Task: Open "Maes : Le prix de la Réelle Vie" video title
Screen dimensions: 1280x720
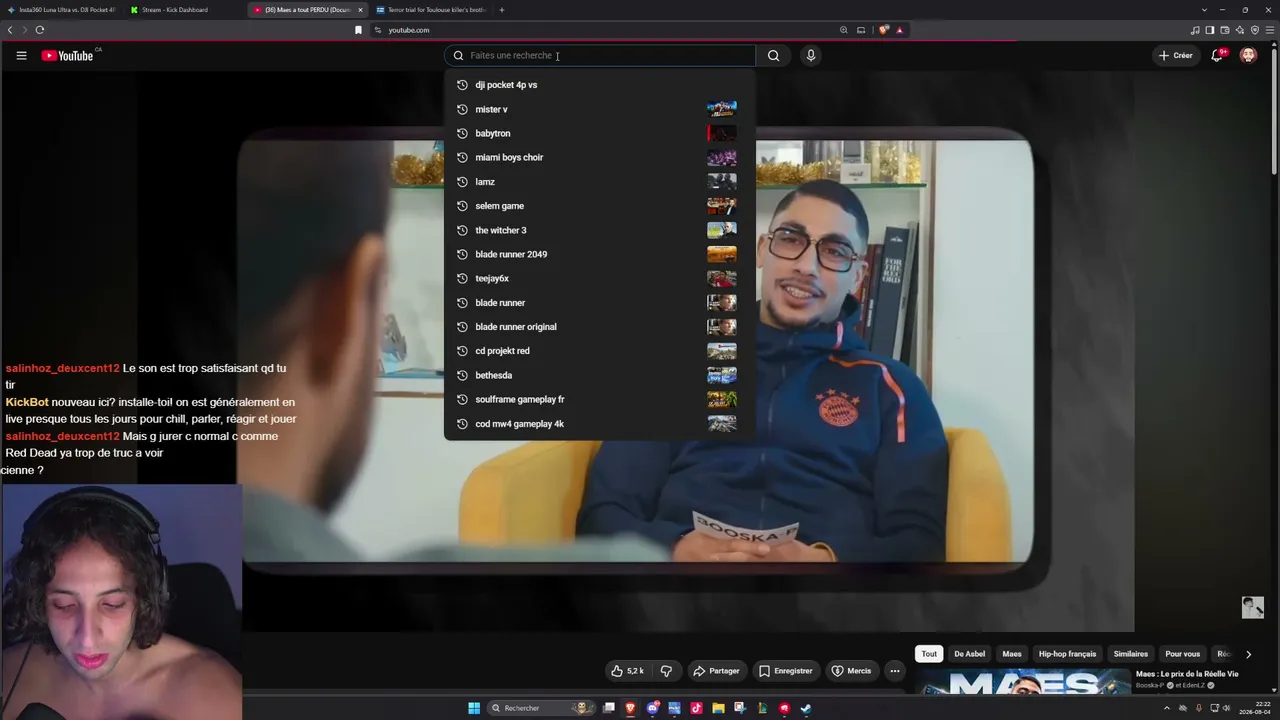Action: [x=1187, y=674]
